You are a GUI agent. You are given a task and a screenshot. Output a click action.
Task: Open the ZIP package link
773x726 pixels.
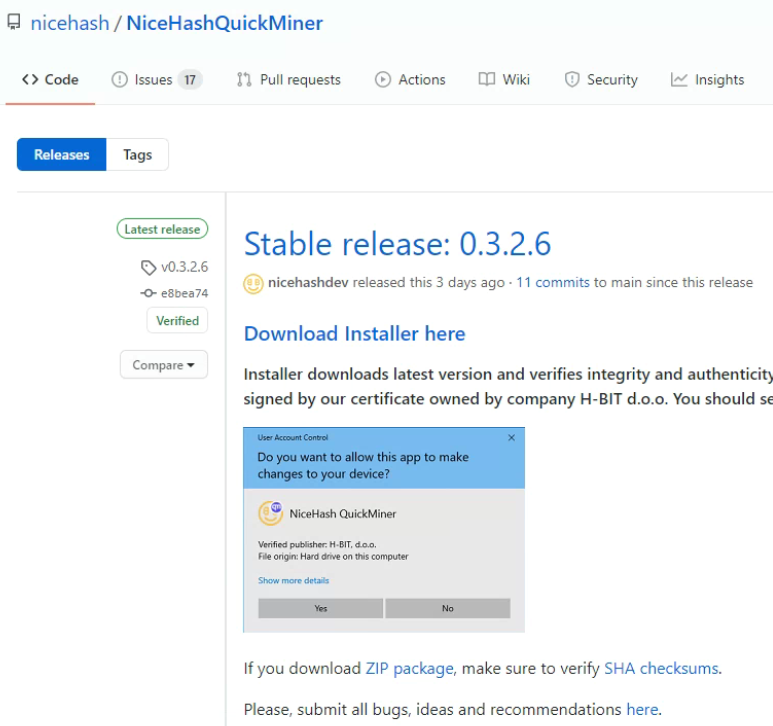(x=409, y=668)
